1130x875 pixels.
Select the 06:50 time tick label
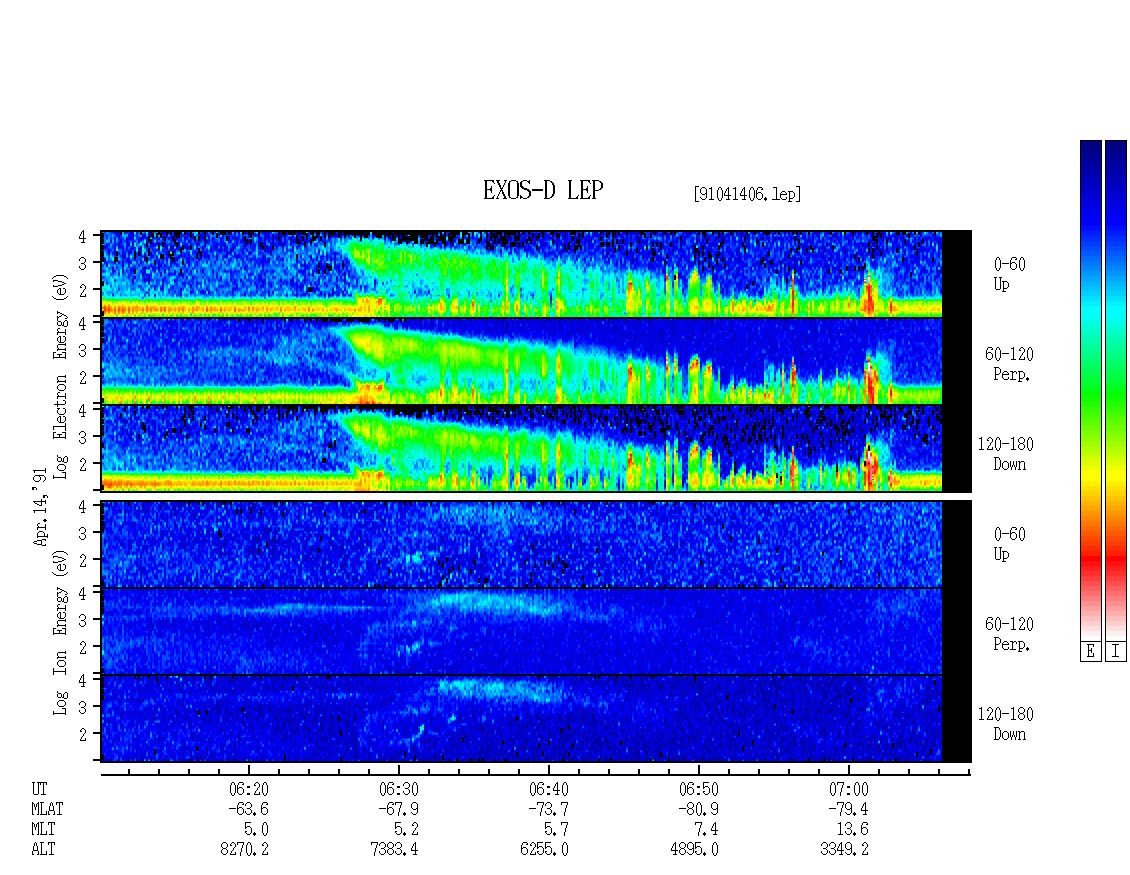click(698, 789)
